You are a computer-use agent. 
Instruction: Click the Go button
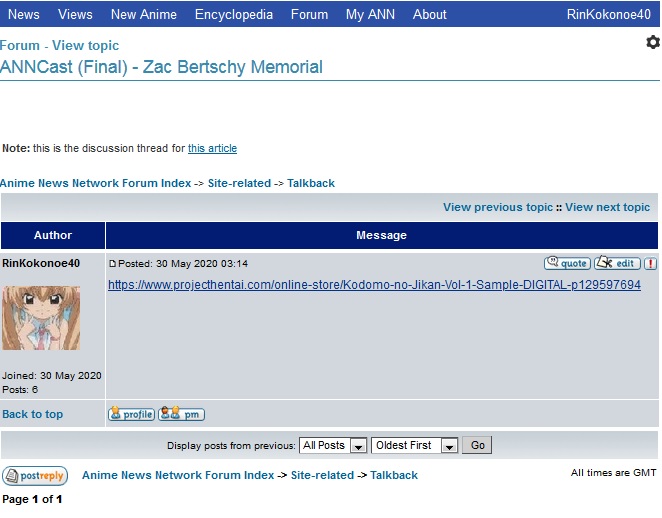pyautogui.click(x=477, y=445)
